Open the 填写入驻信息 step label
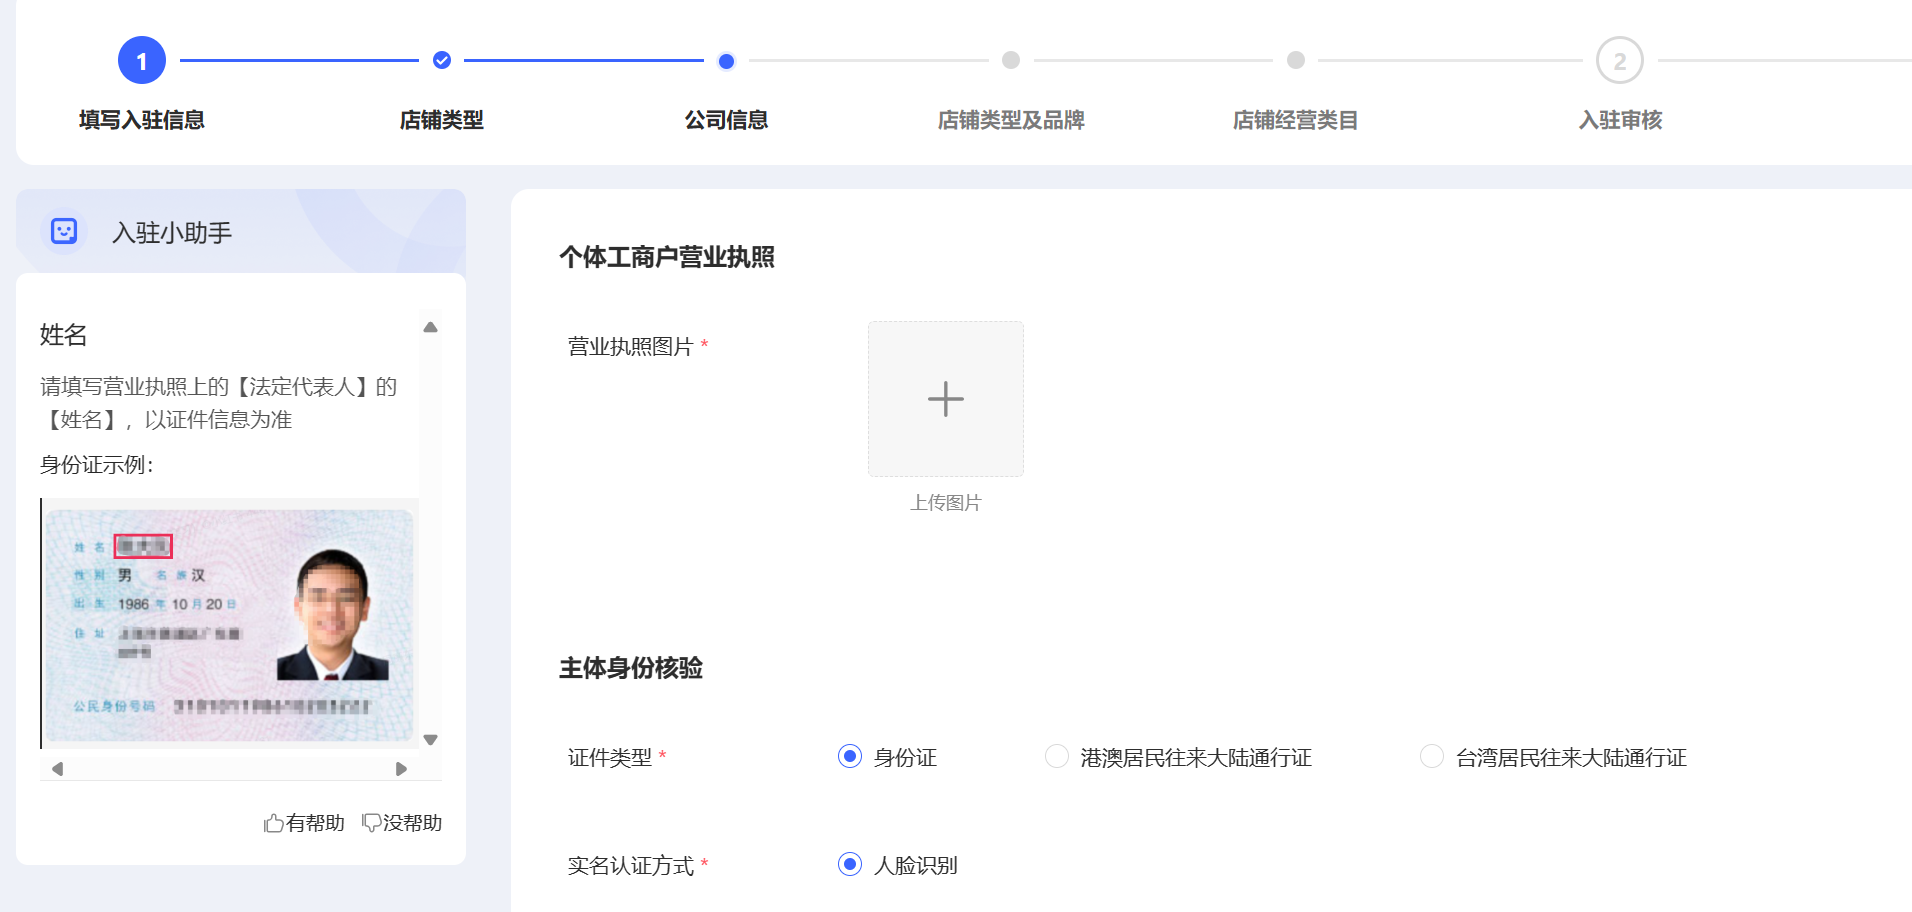The width and height of the screenshot is (1912, 912). coord(142,120)
